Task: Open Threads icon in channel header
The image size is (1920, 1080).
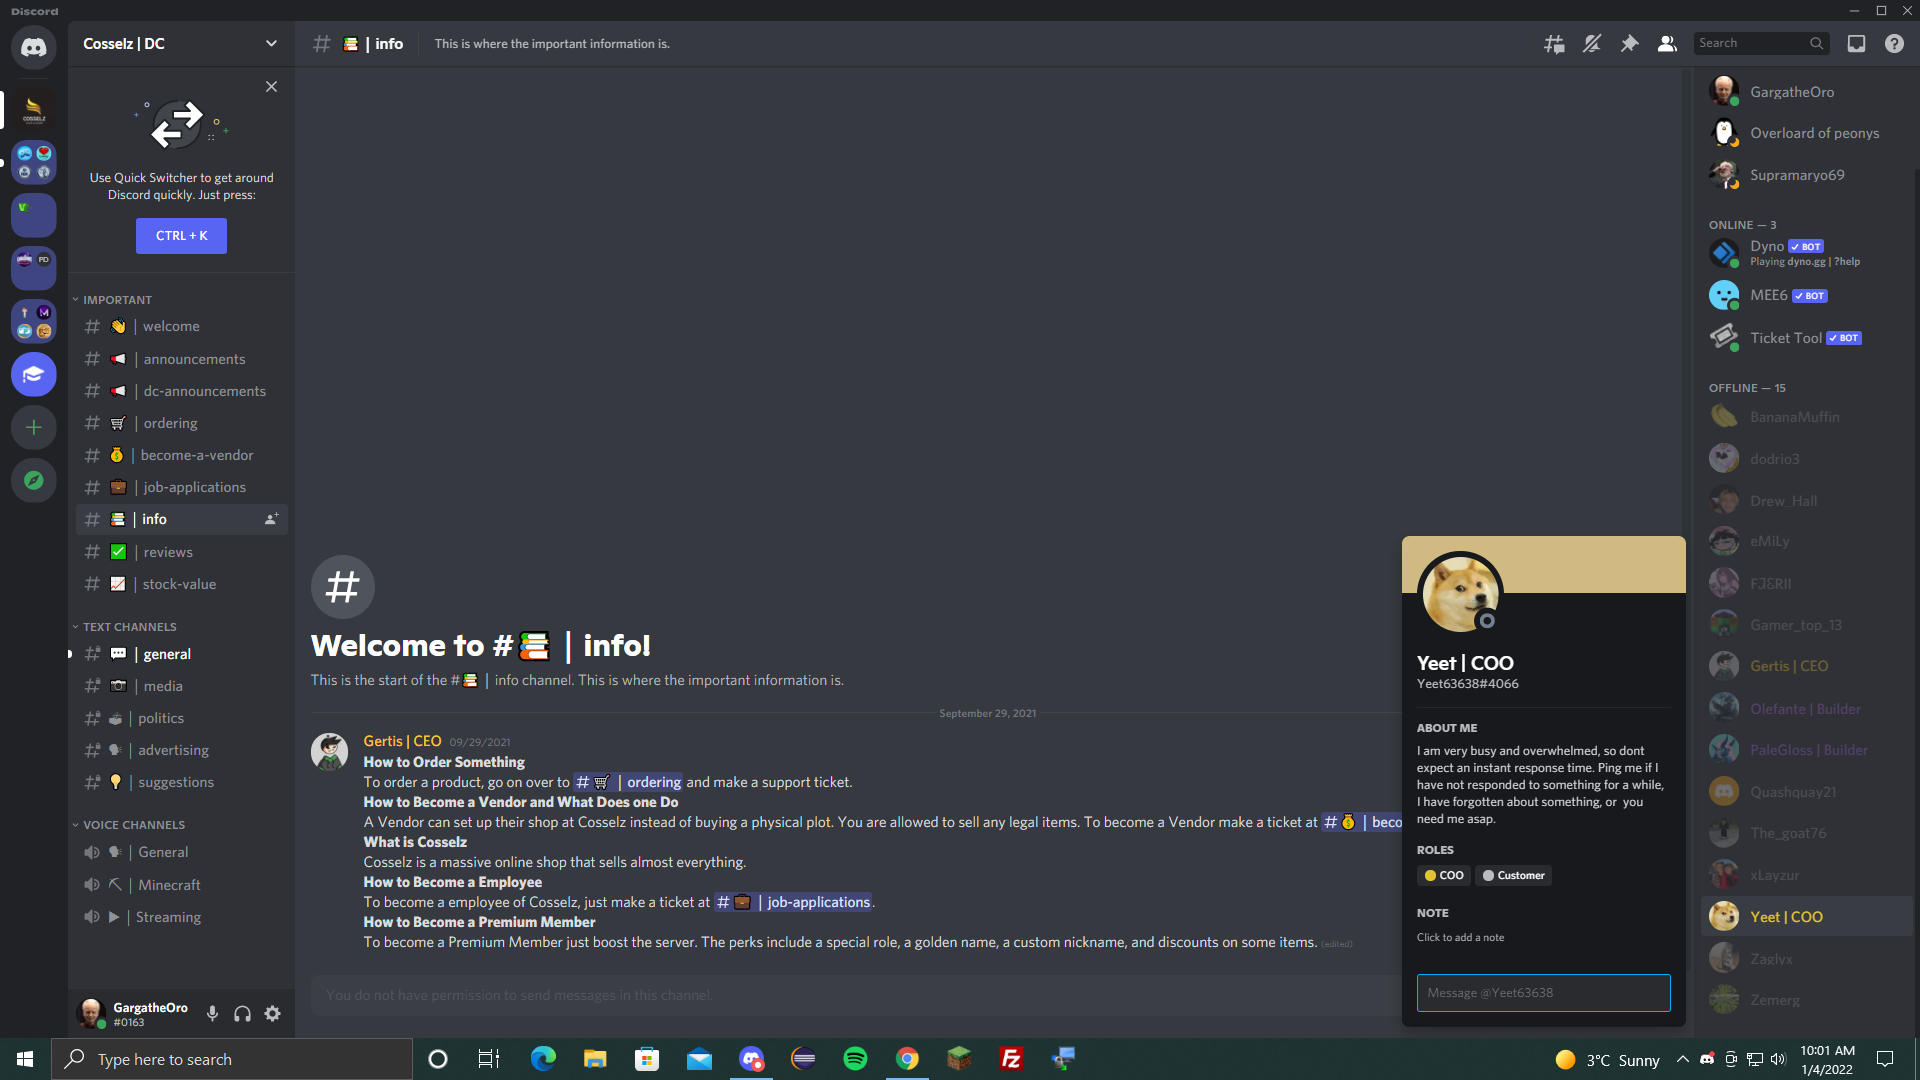Action: 1554,44
